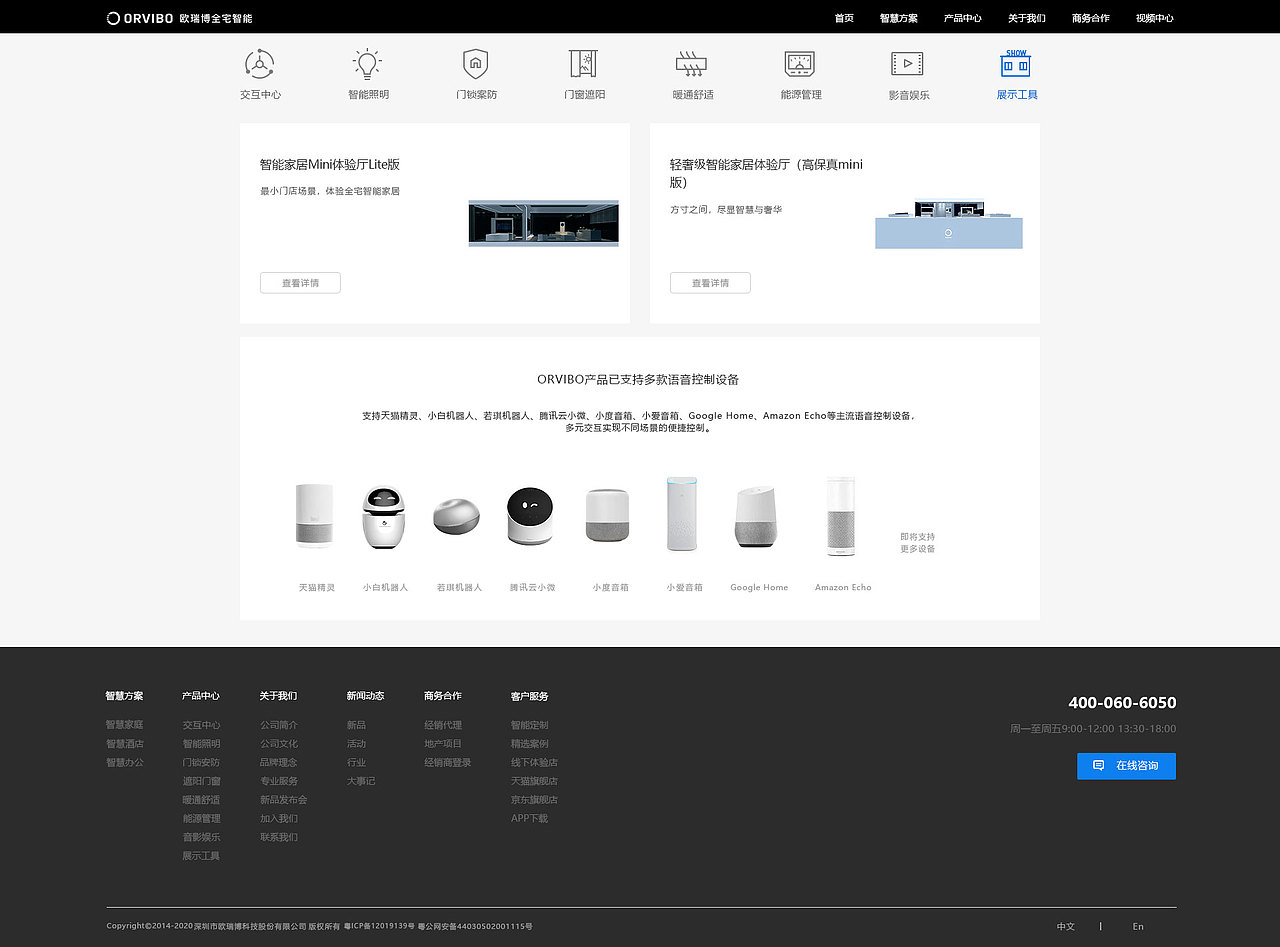This screenshot has height=947, width=1280.
Task: Click 查看详情 for the Mini体验厅Lite版 card
Action: (x=300, y=283)
